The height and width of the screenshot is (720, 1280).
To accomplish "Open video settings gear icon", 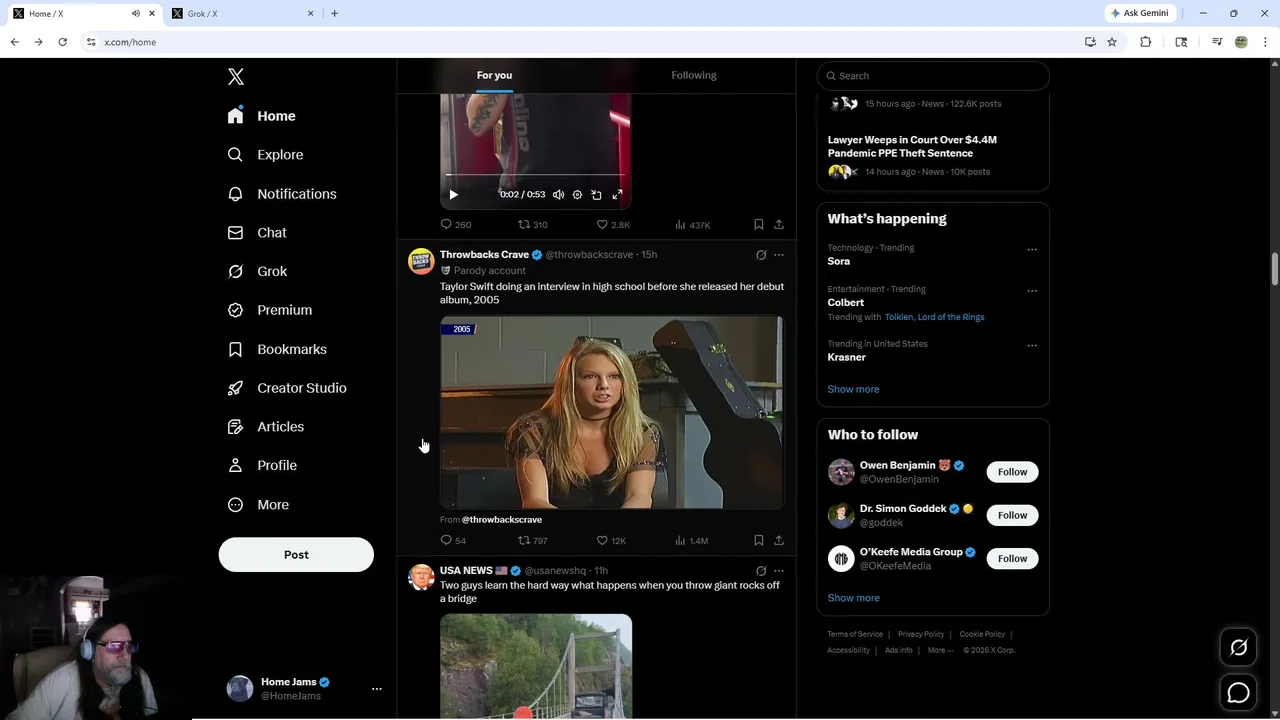I will pos(577,195).
